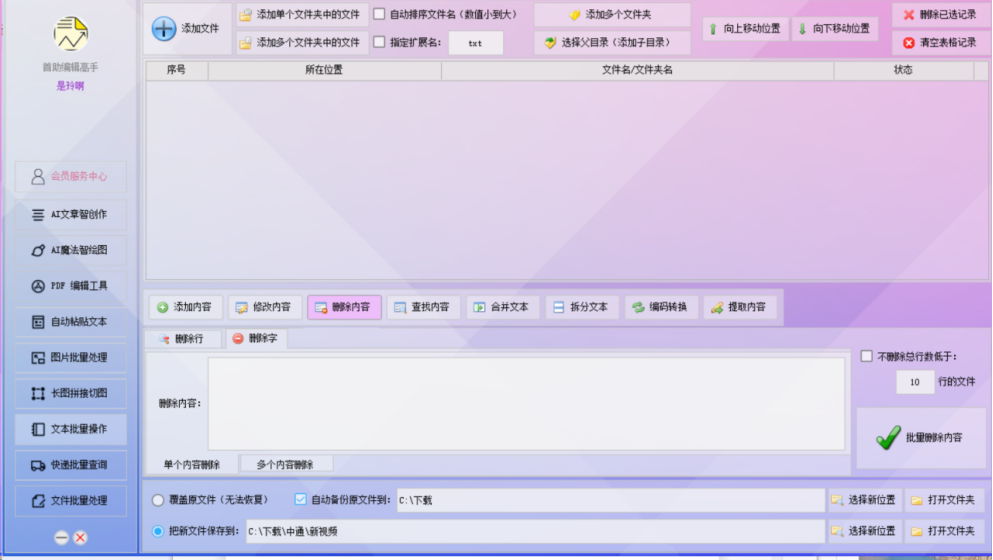The width and height of the screenshot is (993, 560).
Task: Click 添加多个文件夹 button
Action: [611, 15]
